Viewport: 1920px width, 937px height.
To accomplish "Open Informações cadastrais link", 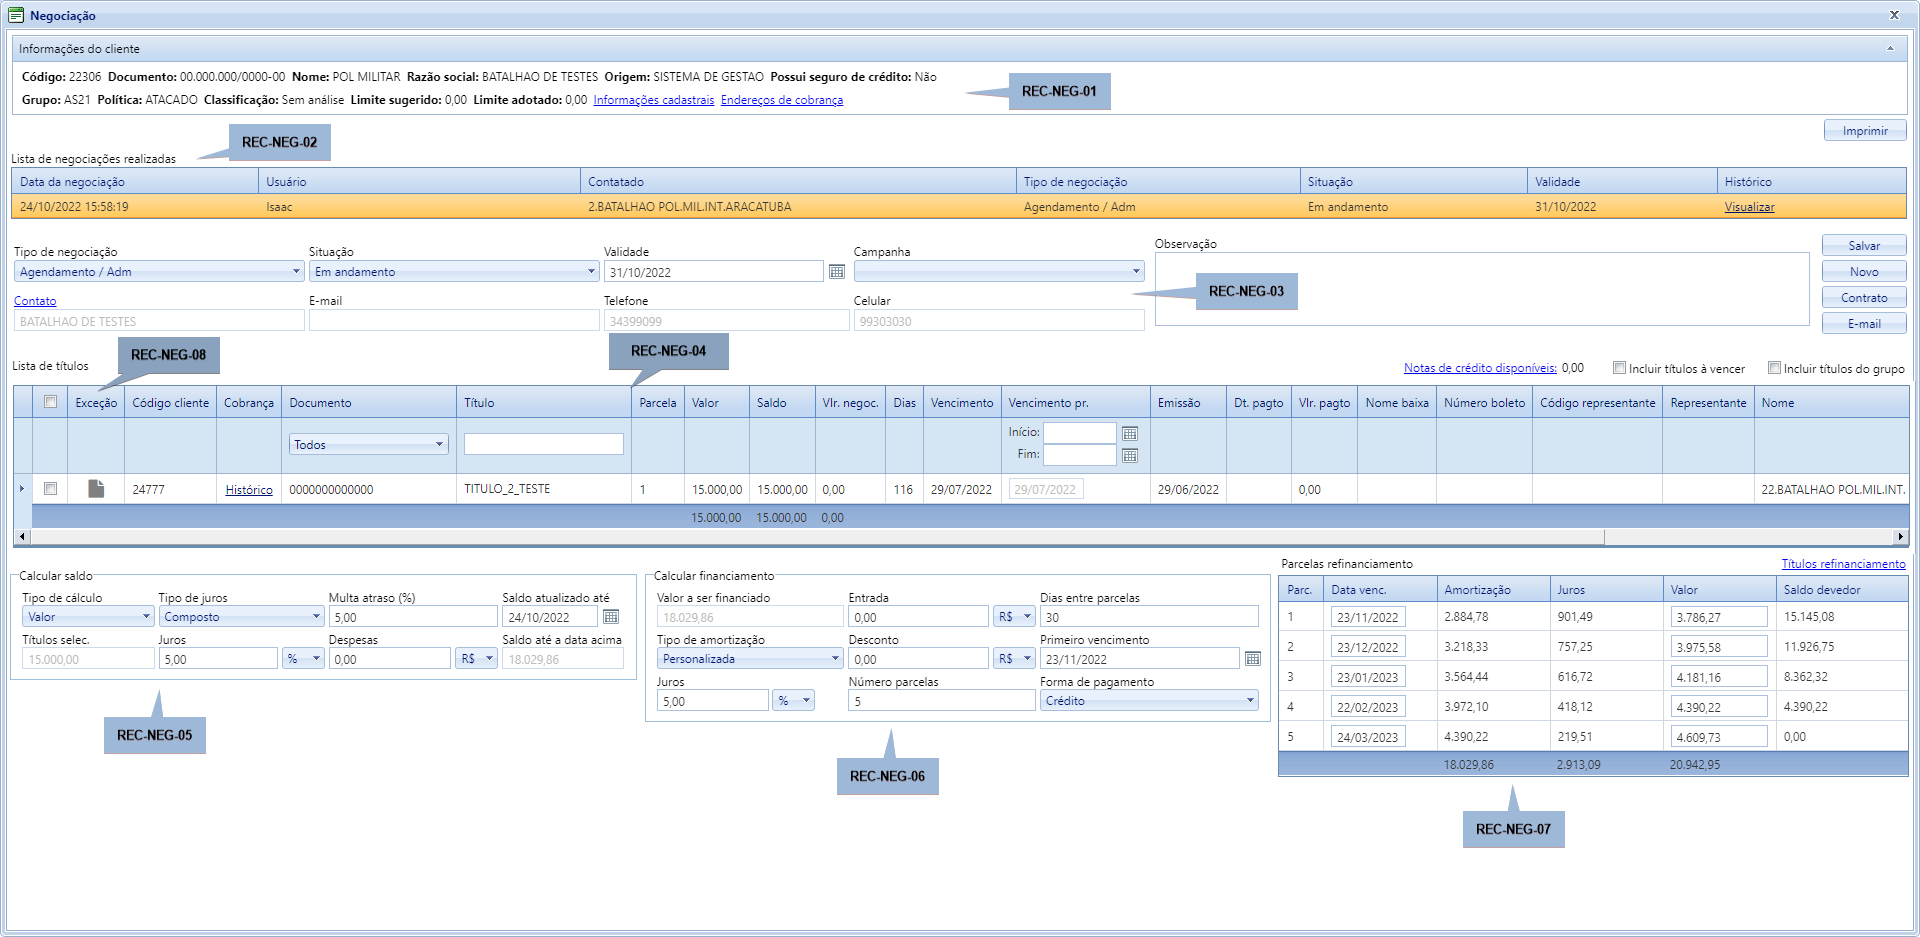I will 654,100.
